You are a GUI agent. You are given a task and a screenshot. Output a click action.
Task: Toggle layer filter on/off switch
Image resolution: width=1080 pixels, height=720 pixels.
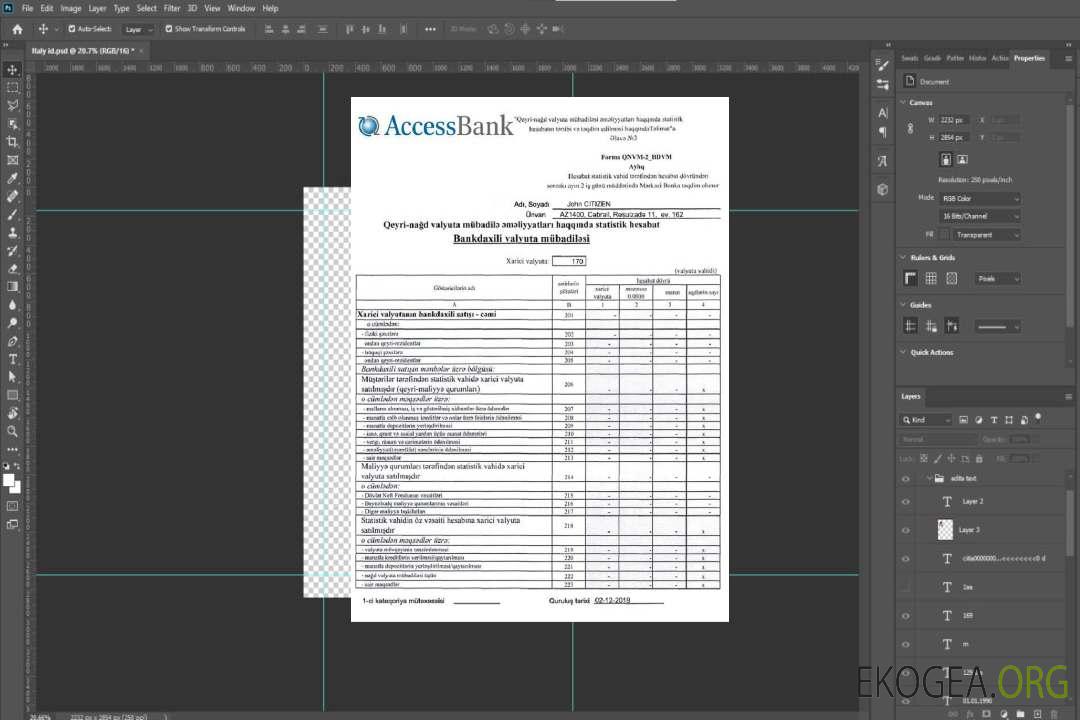click(x=1038, y=417)
